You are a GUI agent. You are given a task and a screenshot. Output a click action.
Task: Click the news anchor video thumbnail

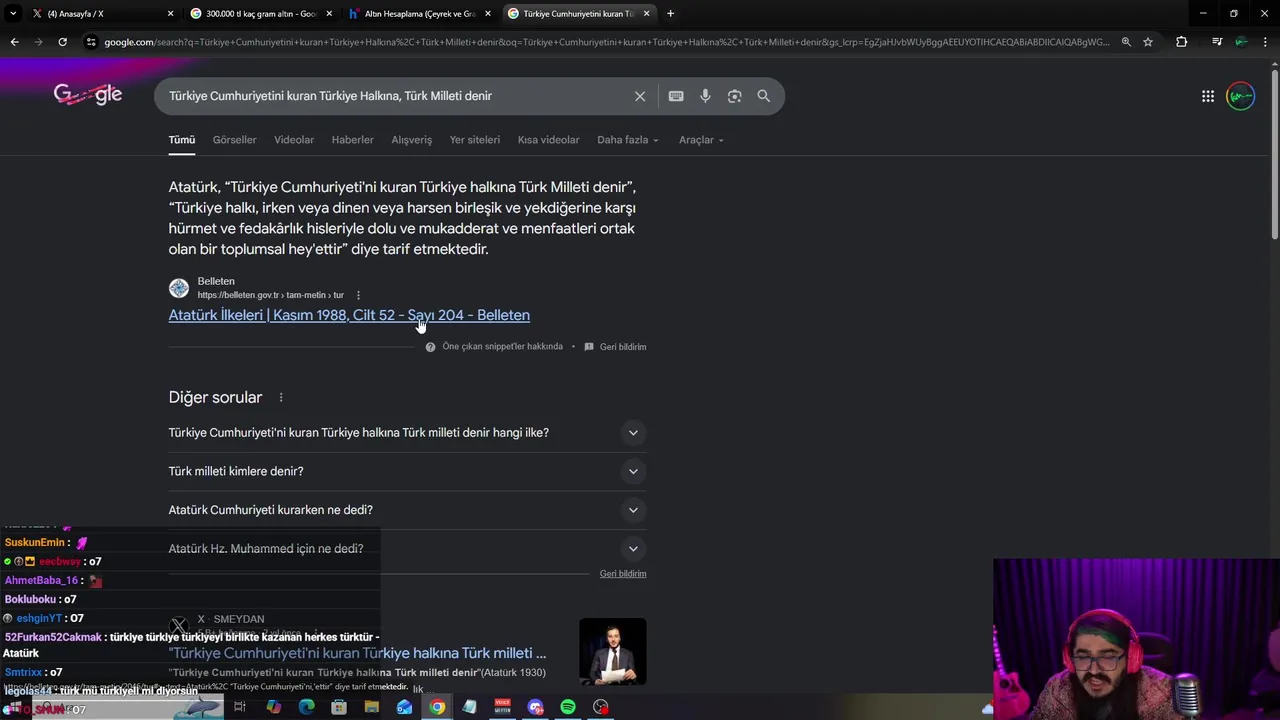613,651
